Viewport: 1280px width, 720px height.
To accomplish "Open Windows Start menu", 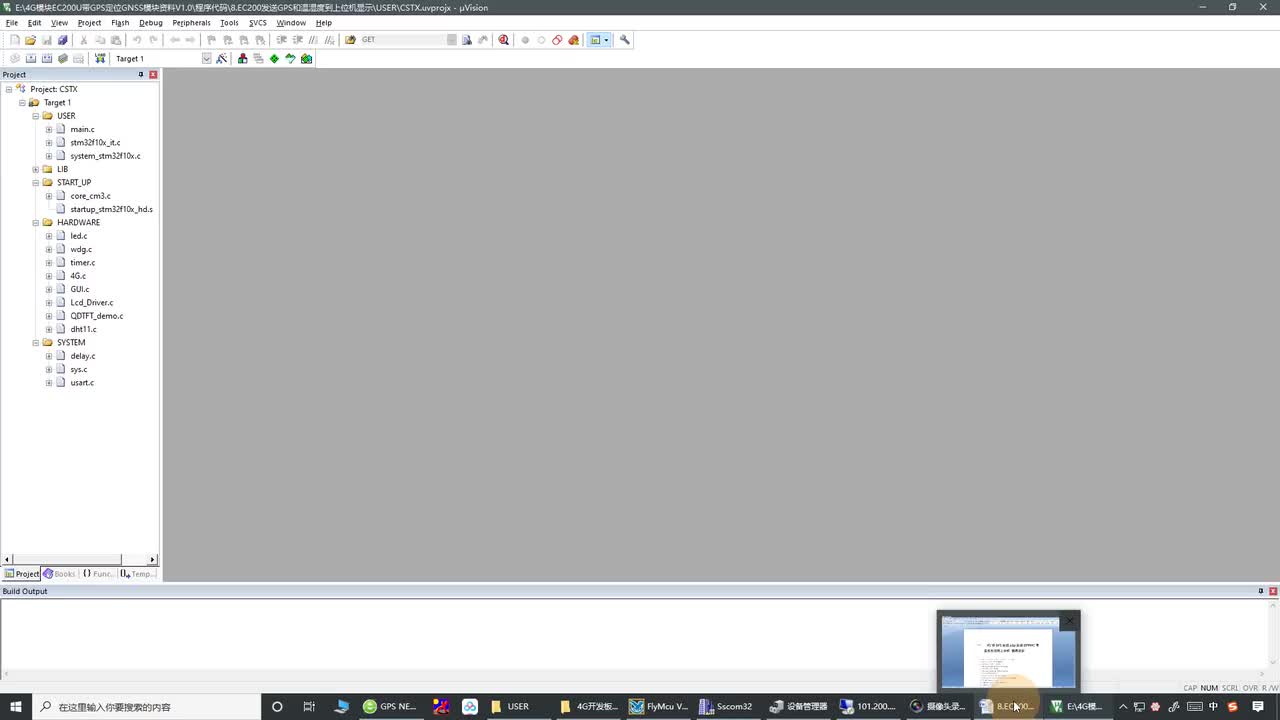I will click(15, 706).
